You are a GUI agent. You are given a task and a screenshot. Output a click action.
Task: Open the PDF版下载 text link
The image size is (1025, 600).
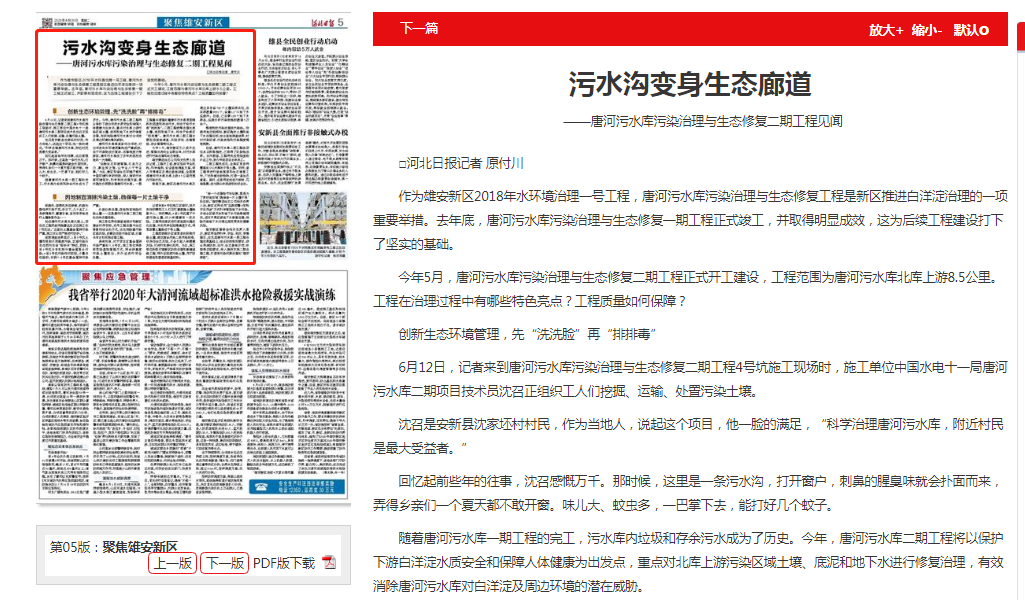(x=284, y=563)
